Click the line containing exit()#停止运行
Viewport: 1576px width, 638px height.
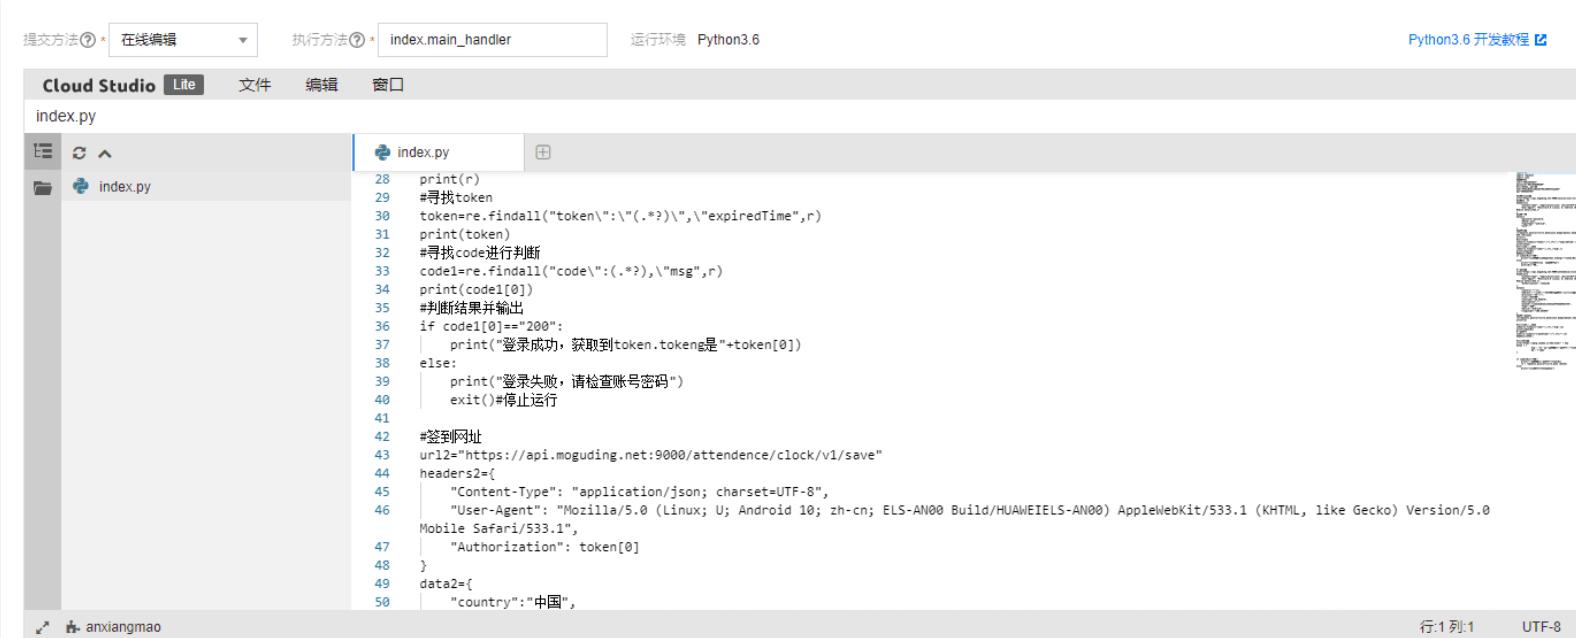(503, 400)
